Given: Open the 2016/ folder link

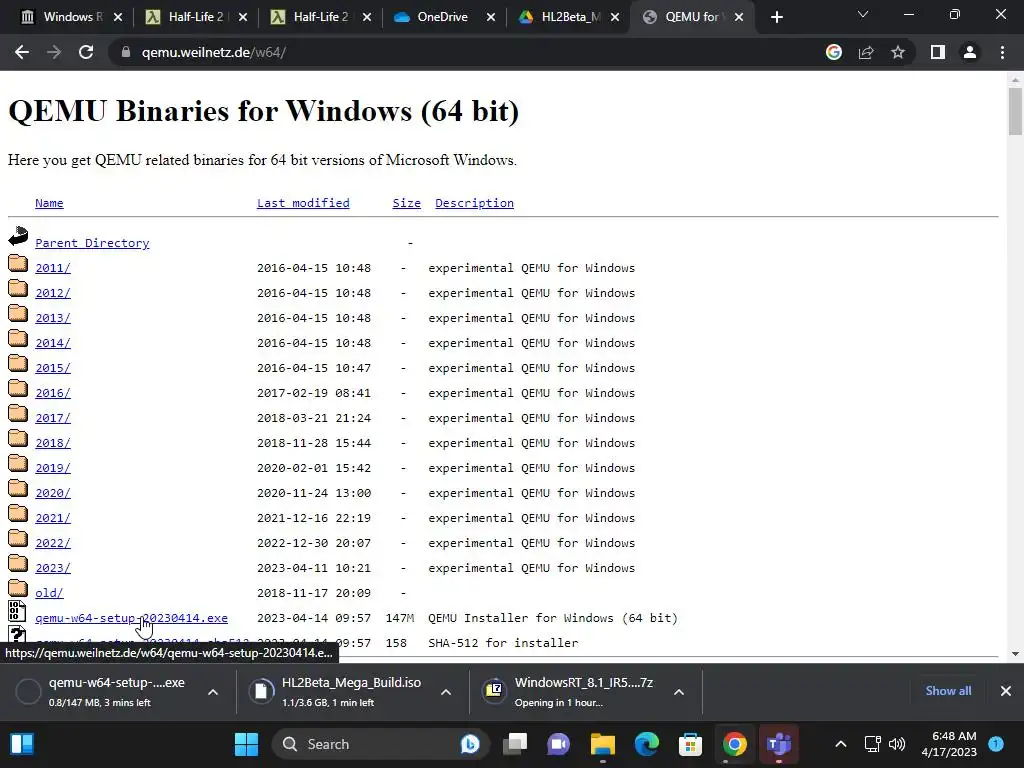Looking at the screenshot, I should tap(53, 393).
